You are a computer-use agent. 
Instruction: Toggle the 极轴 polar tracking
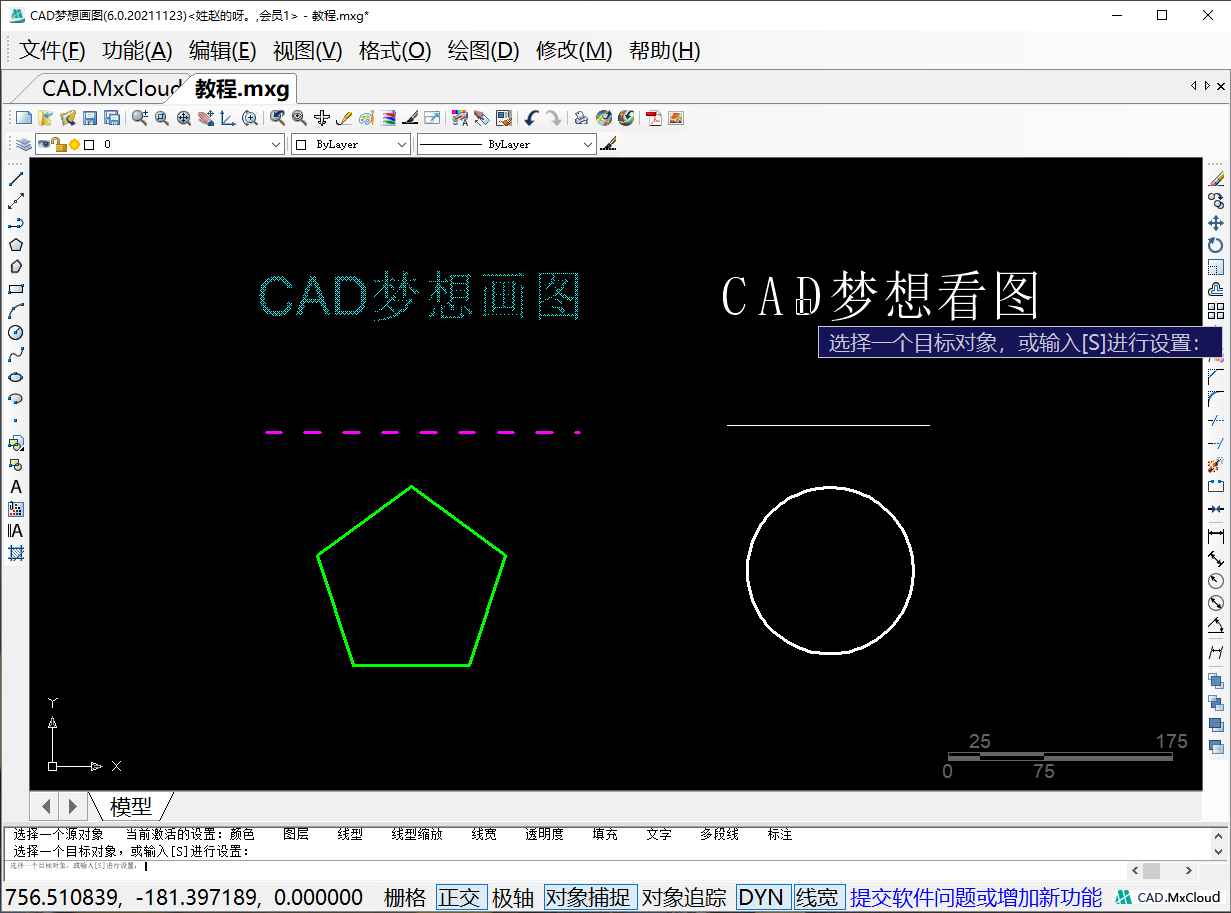point(513,897)
